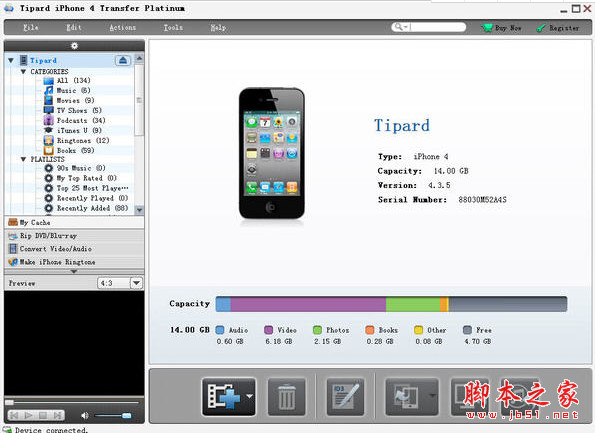
Task: Click the Buy Now cart link
Action: tap(501, 28)
